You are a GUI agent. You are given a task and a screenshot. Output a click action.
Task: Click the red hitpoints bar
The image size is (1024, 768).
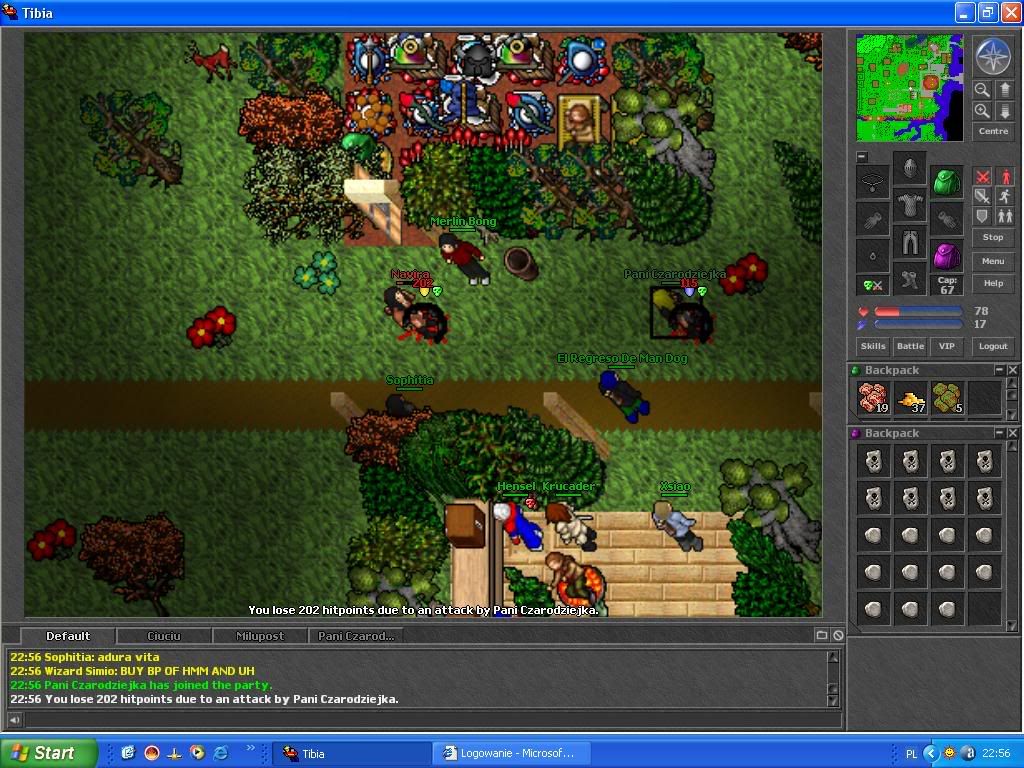point(918,312)
